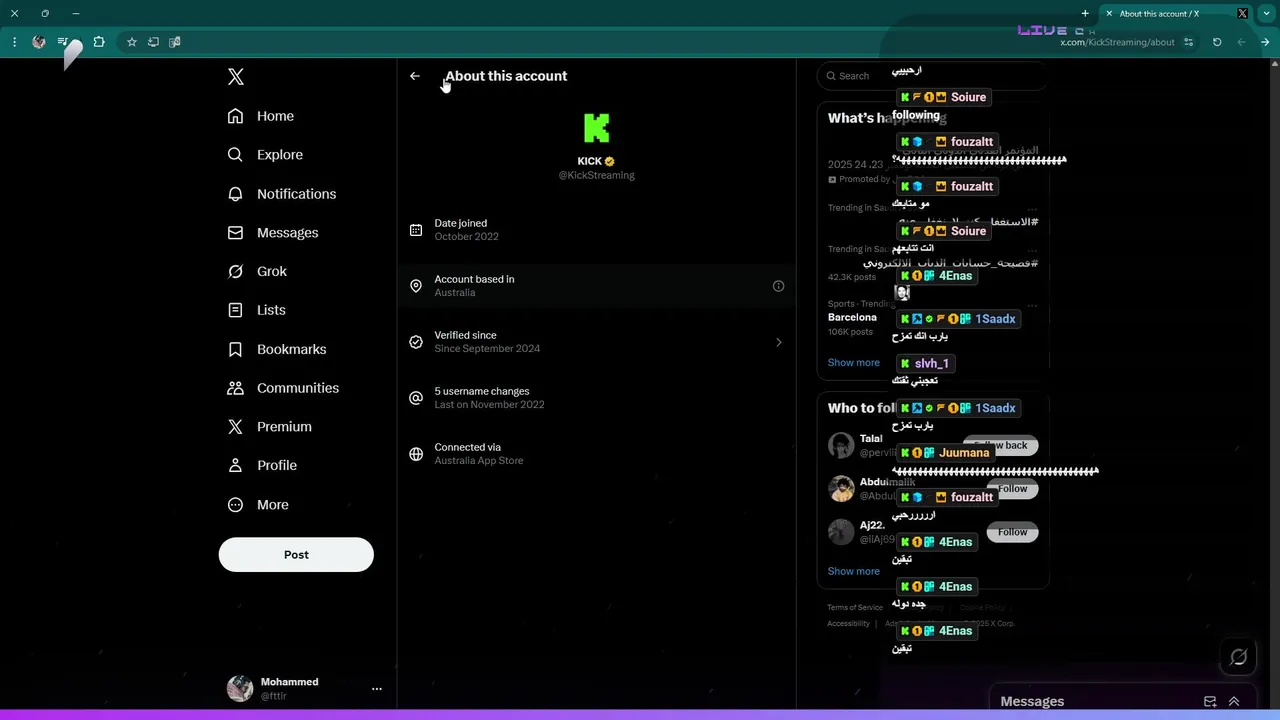This screenshot has height=720, width=1280.
Task: Open the Lists page
Action: pyautogui.click(x=256, y=310)
